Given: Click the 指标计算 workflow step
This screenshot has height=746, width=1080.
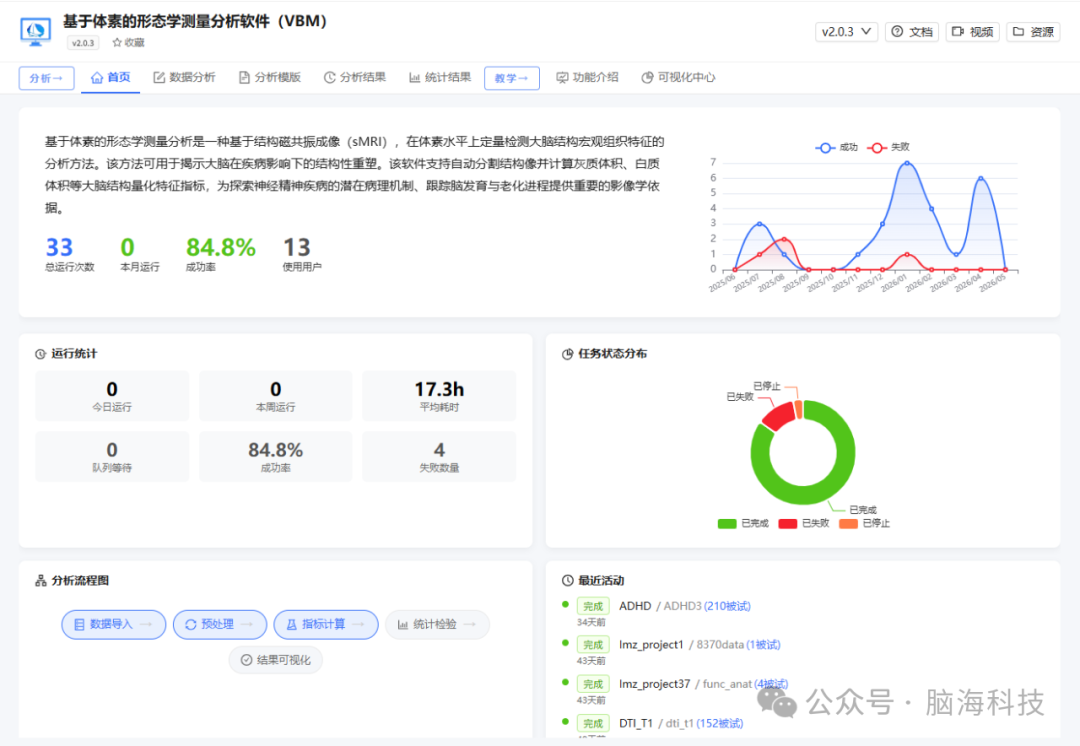Looking at the screenshot, I should tap(326, 625).
